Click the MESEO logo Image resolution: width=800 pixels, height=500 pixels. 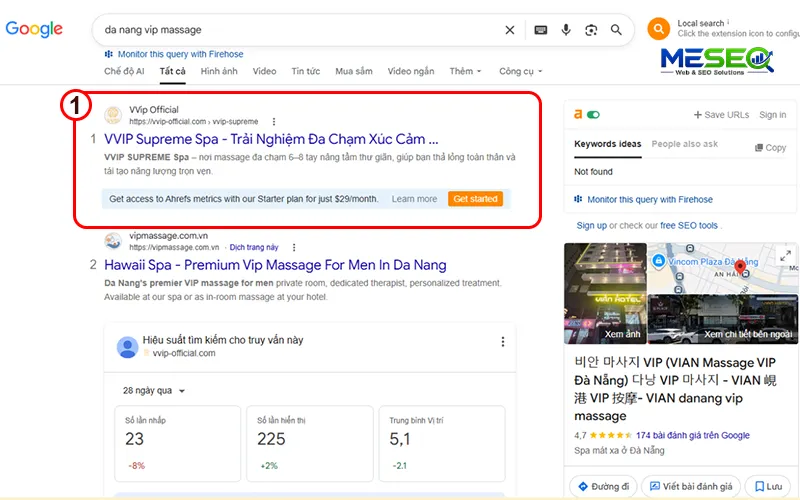(x=717, y=62)
